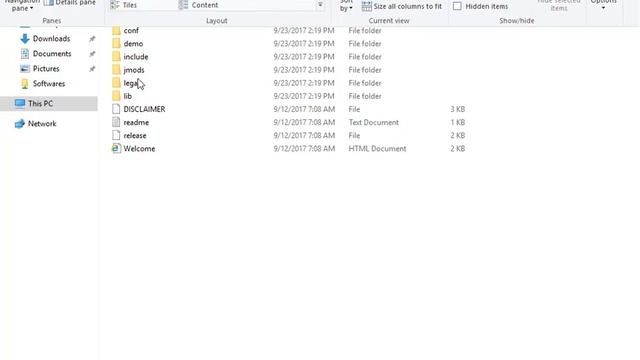
Task: Click the DISCLAIMER file icon
Action: pyautogui.click(x=116, y=109)
